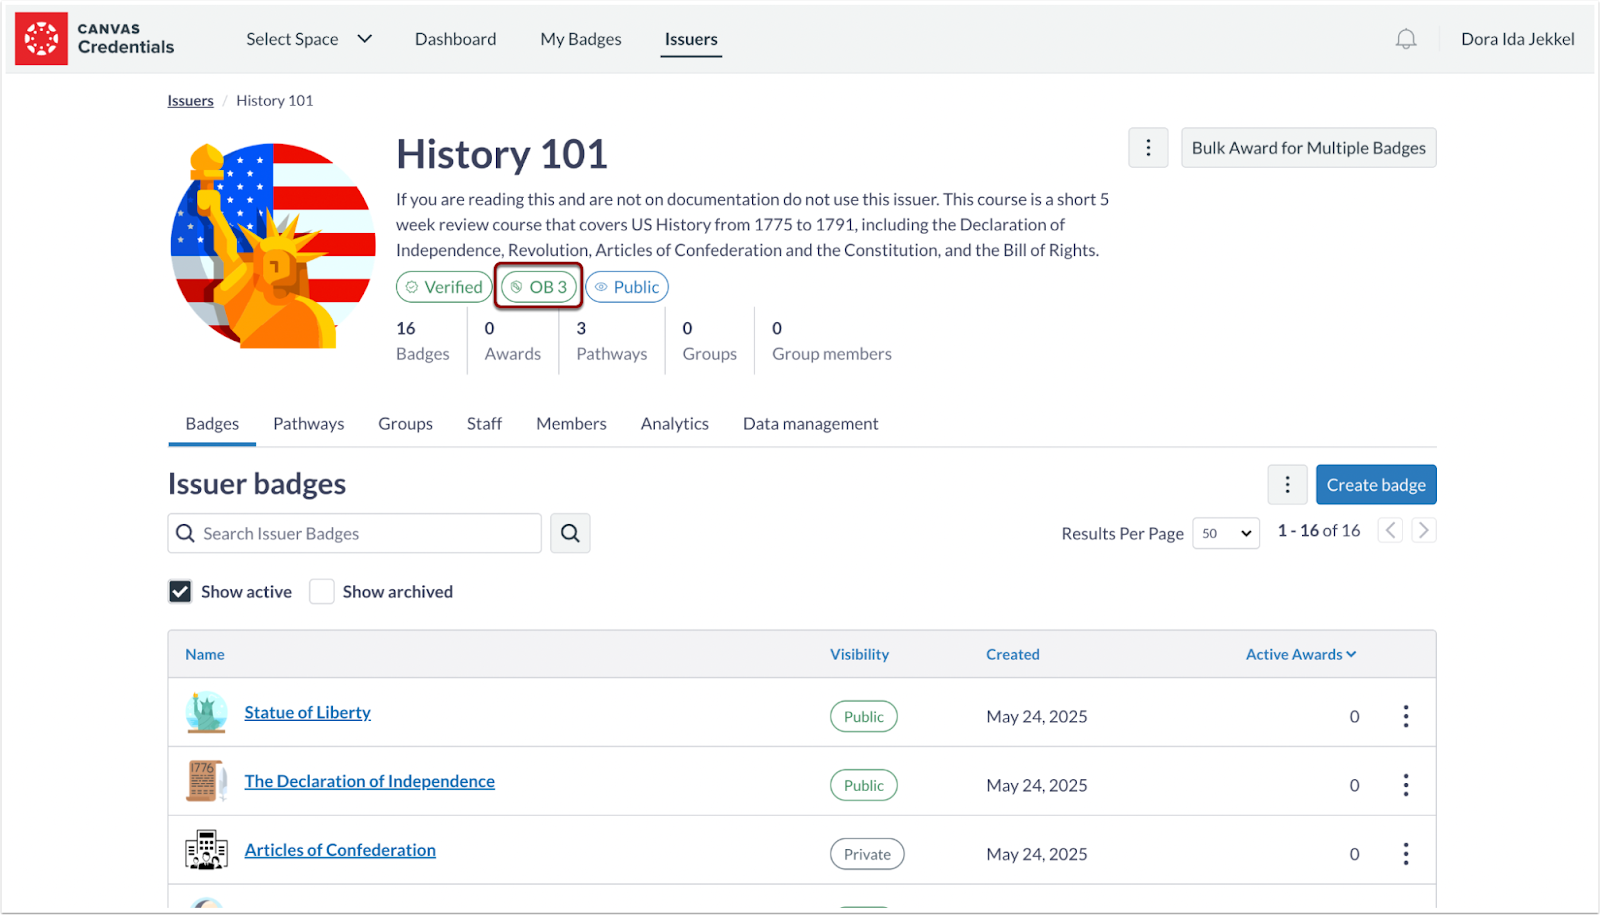Click the Issuer badges section heading
1600x915 pixels.
click(257, 485)
